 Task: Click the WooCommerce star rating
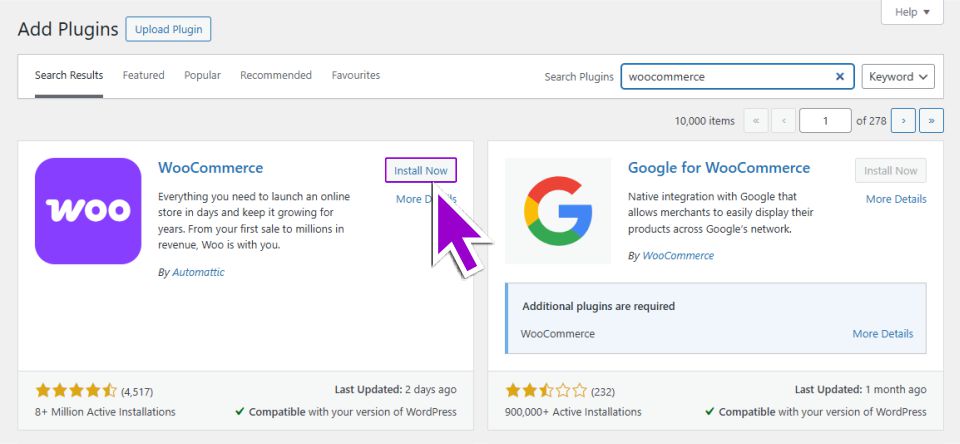coord(76,391)
